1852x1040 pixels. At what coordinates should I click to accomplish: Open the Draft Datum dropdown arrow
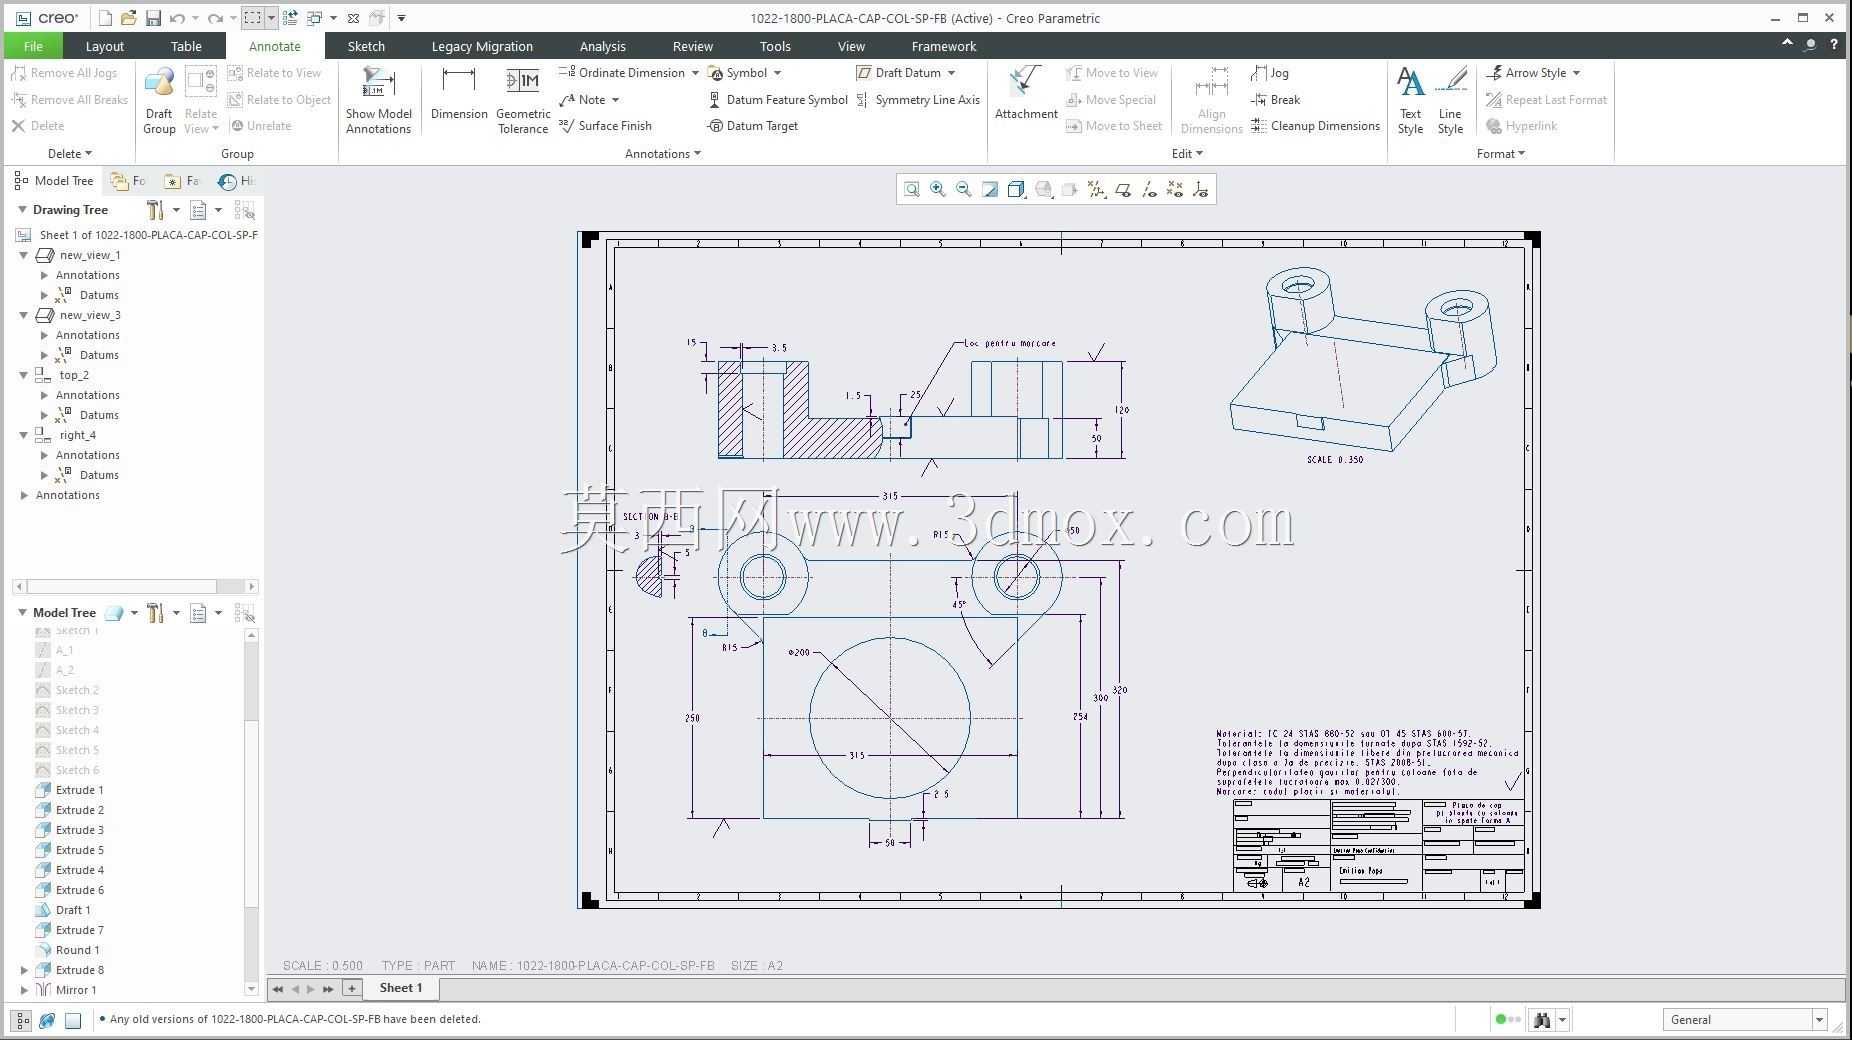(951, 73)
